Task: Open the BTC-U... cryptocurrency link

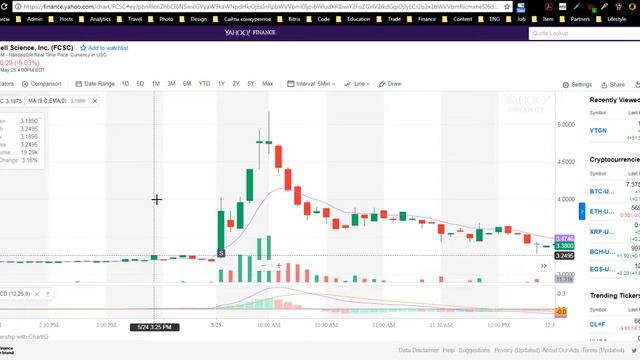Action: 602,191
